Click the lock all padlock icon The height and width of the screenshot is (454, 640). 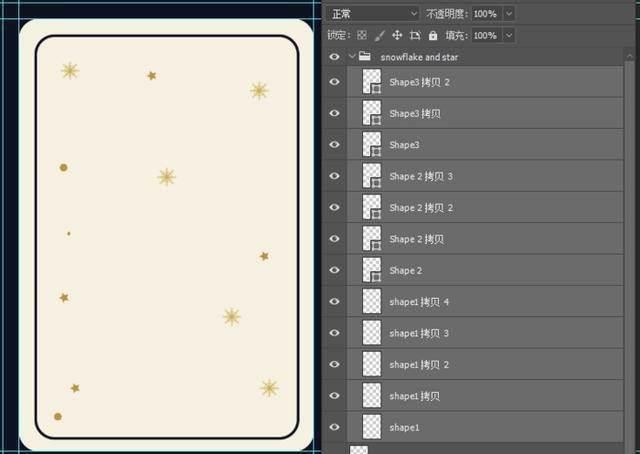433,36
